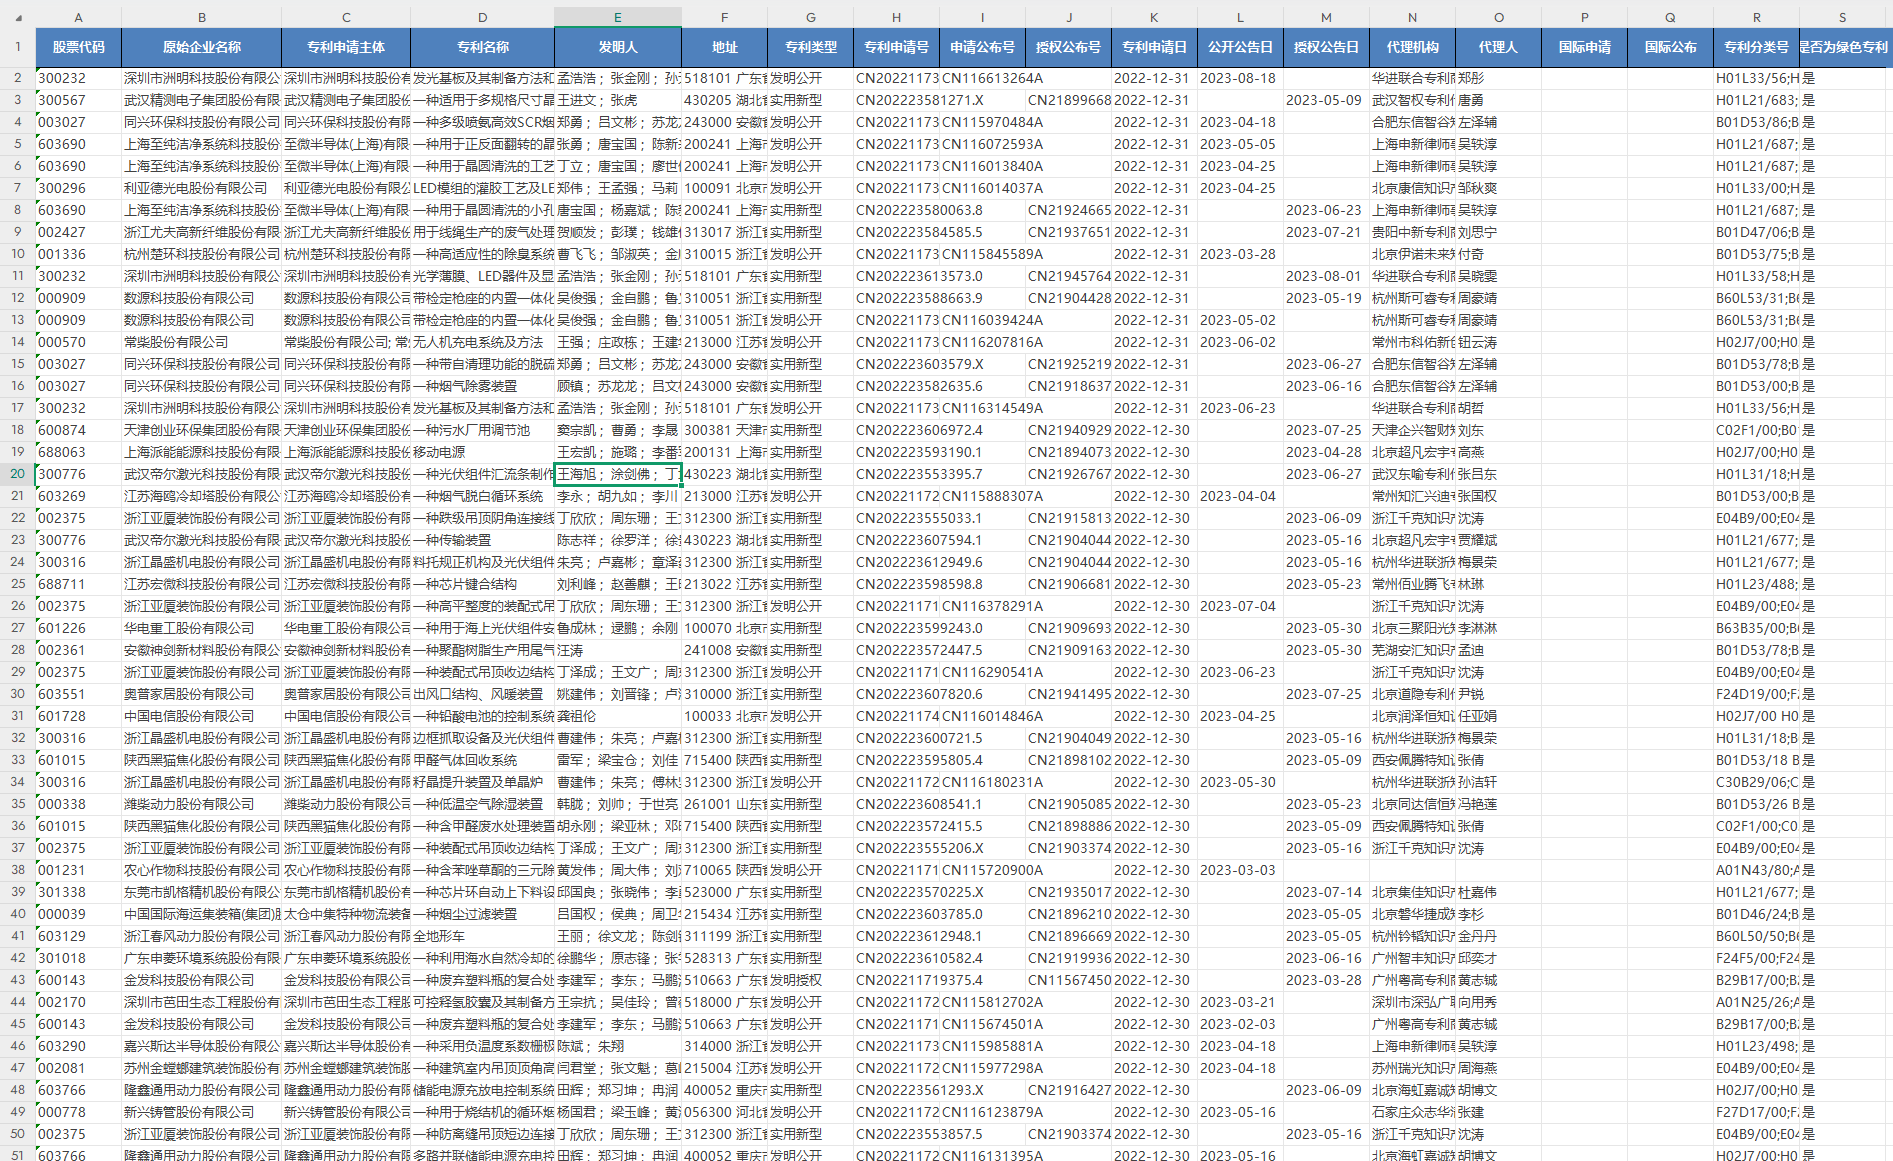Click stock code cell 000570
The width and height of the screenshot is (1893, 1161).
[78, 342]
